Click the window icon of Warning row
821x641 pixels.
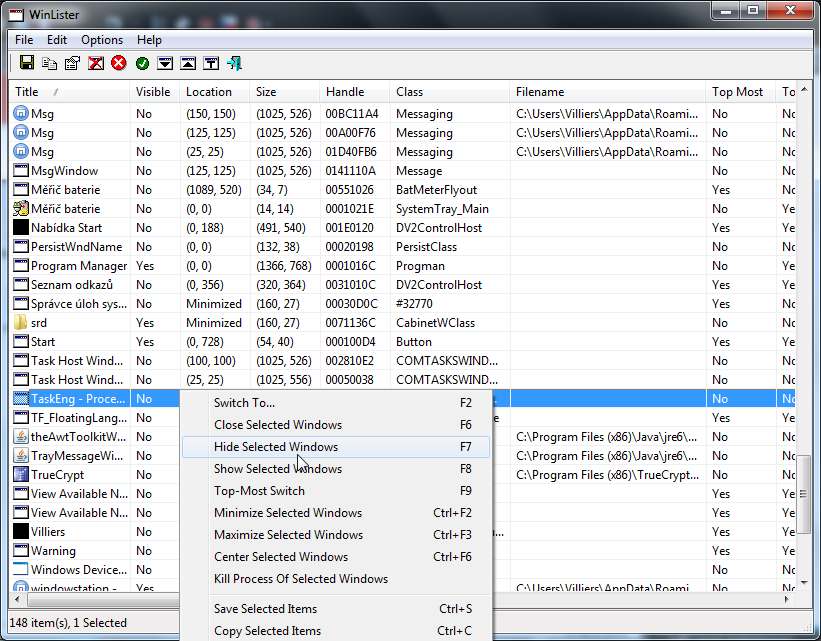coord(20,550)
